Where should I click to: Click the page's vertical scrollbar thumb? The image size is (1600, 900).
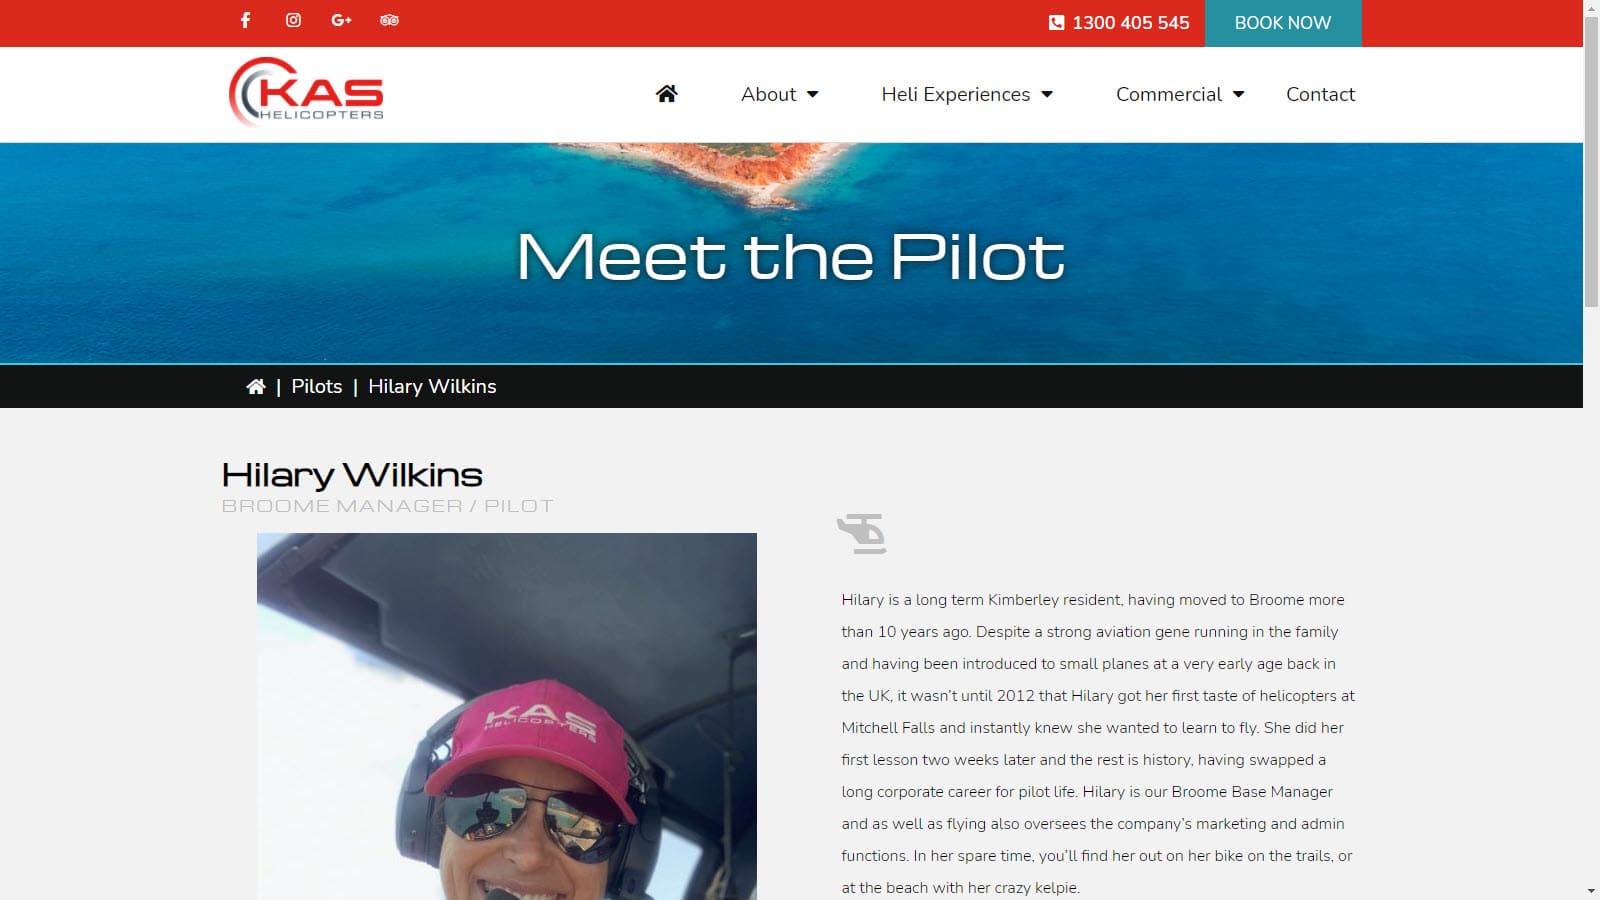pyautogui.click(x=1591, y=160)
